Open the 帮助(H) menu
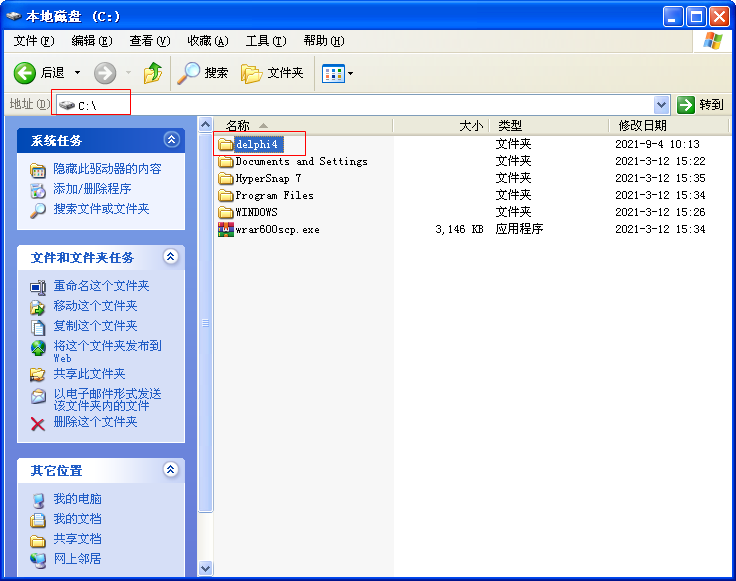The image size is (736, 581). coord(324,41)
